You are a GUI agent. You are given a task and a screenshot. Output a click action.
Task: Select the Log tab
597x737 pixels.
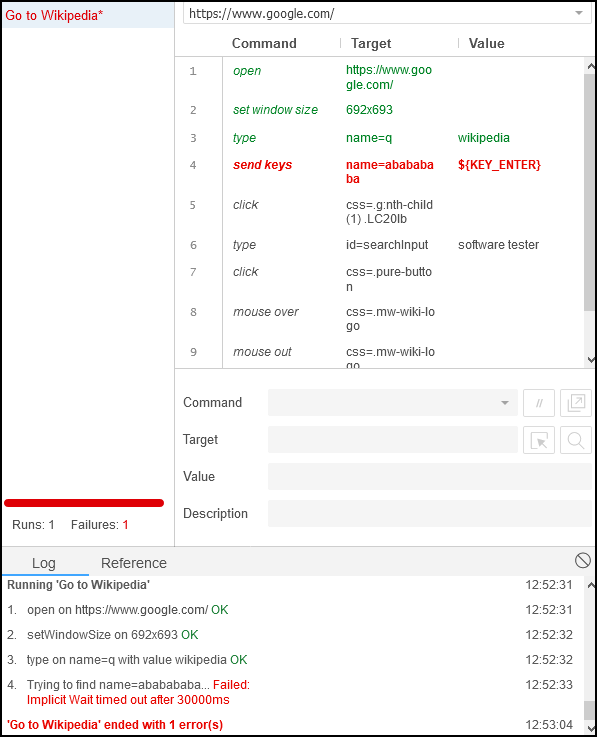(x=44, y=563)
